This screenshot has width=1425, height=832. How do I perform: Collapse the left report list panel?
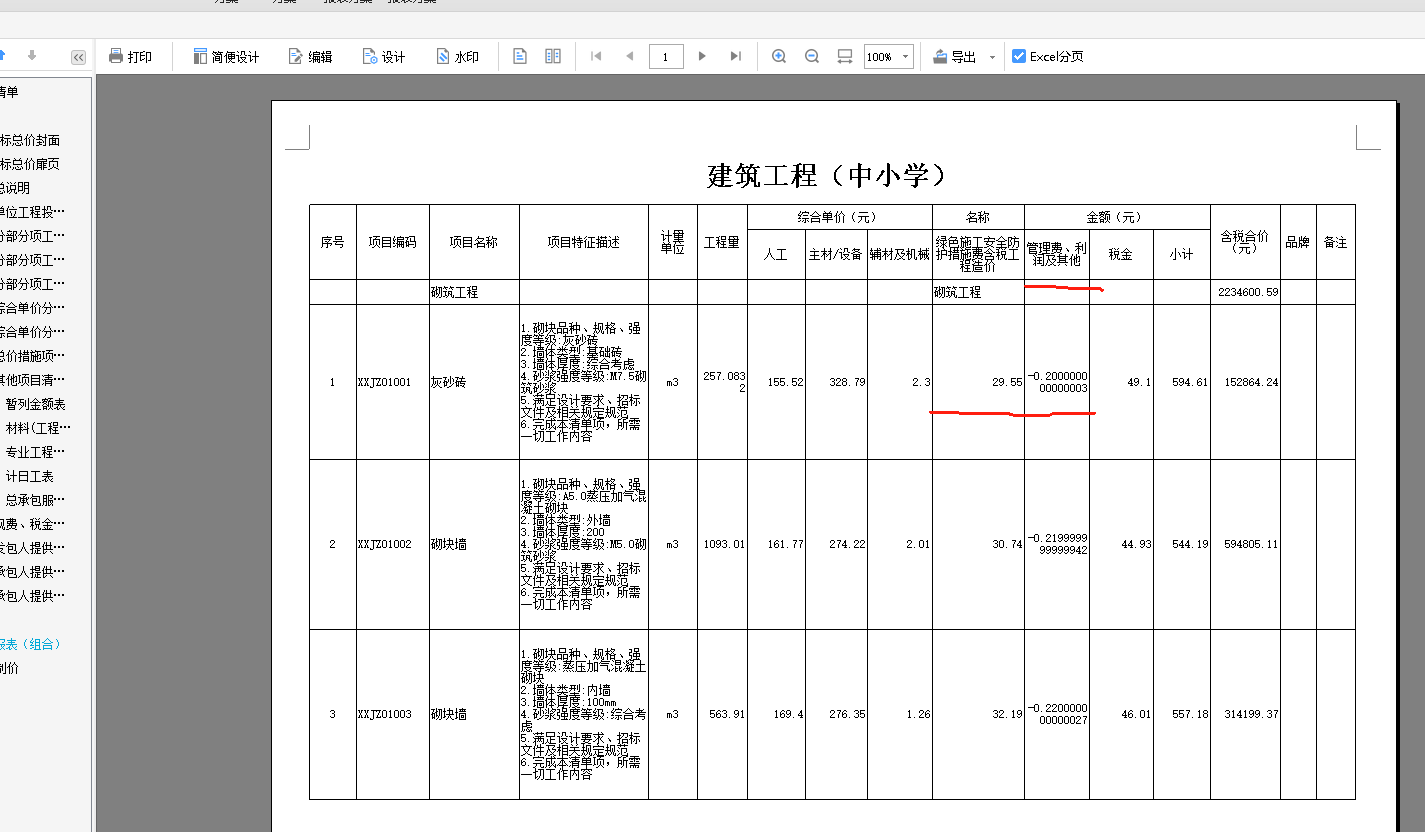[78, 57]
